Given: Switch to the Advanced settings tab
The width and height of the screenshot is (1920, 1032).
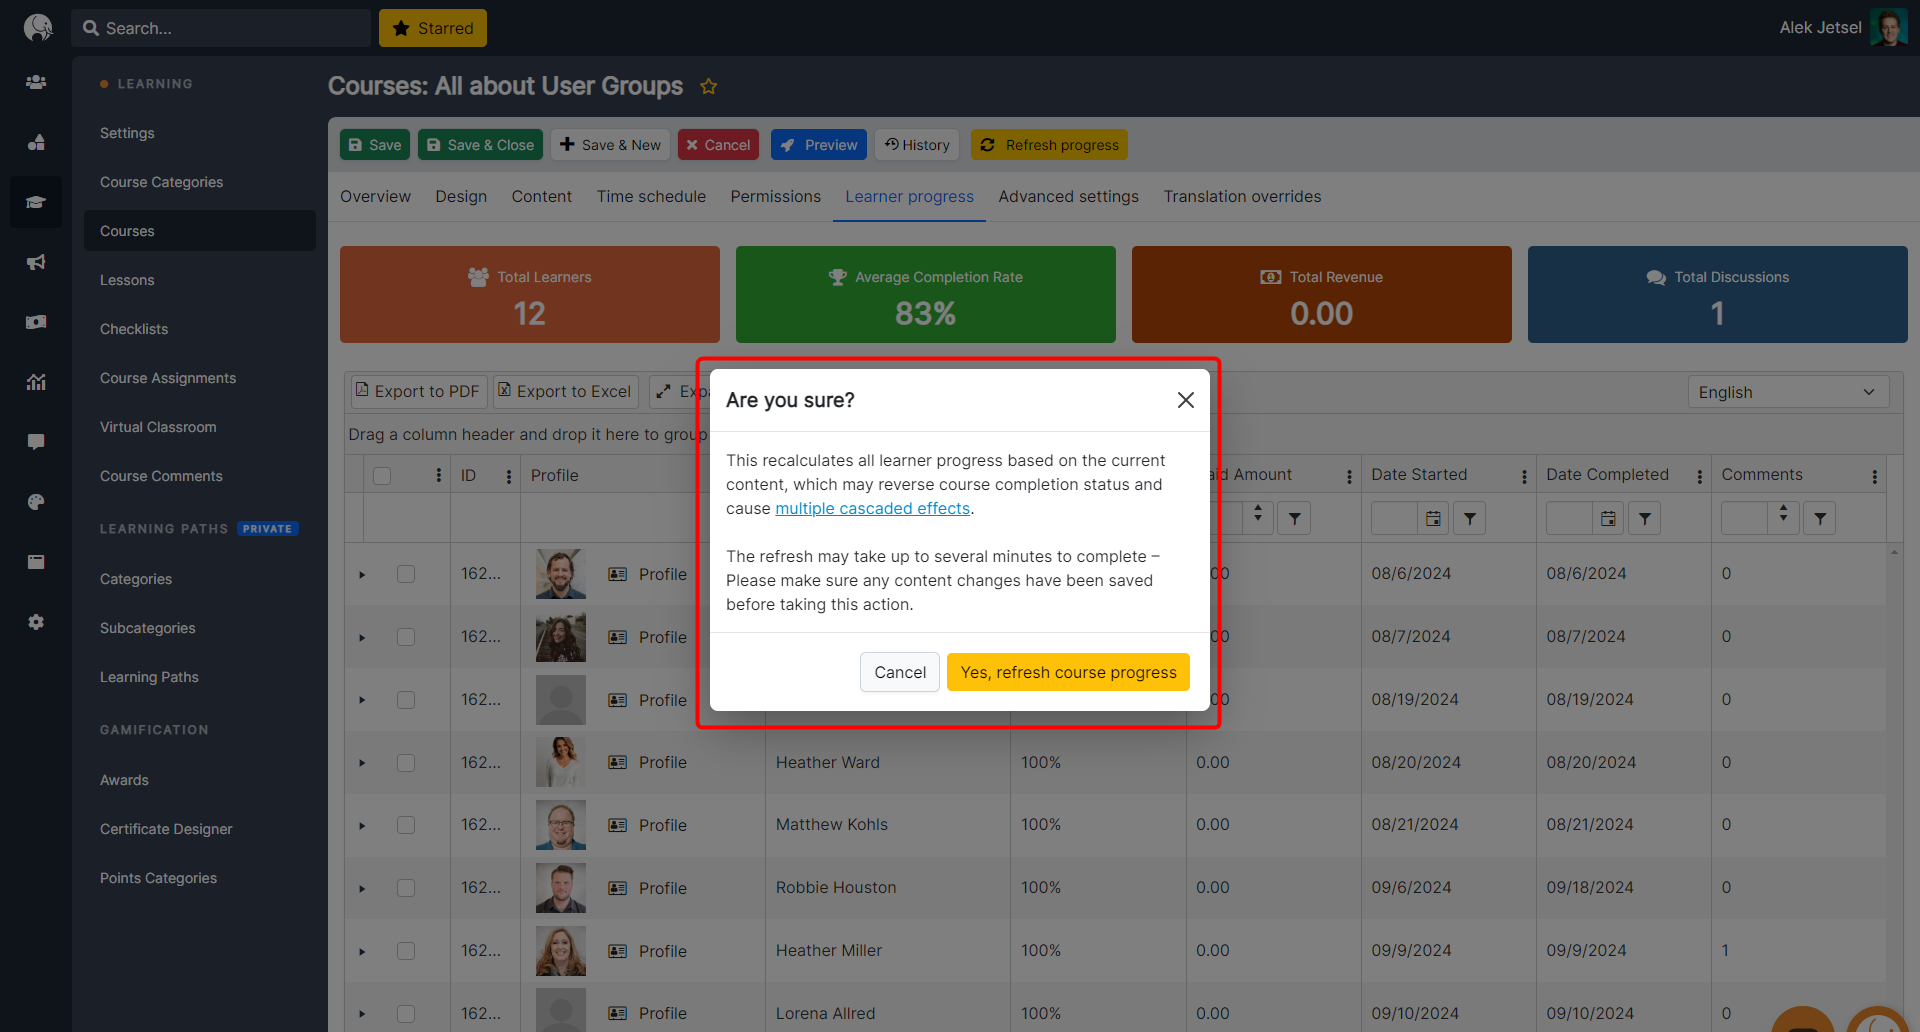Looking at the screenshot, I should click(x=1068, y=197).
